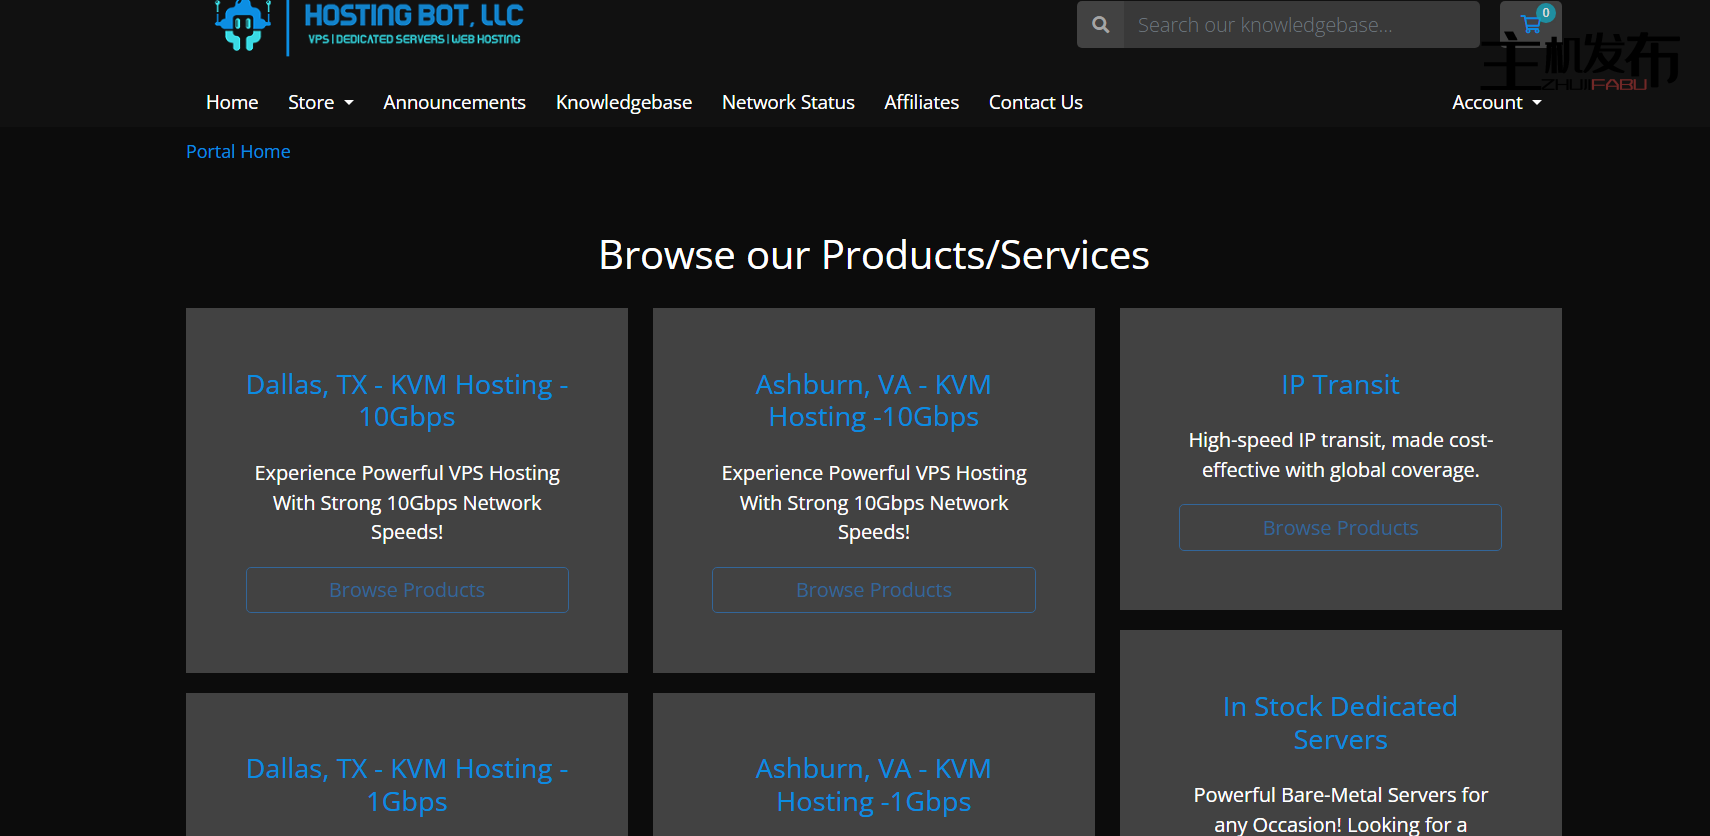Click the search magnifier icon
This screenshot has height=836, width=1710.
tap(1101, 25)
